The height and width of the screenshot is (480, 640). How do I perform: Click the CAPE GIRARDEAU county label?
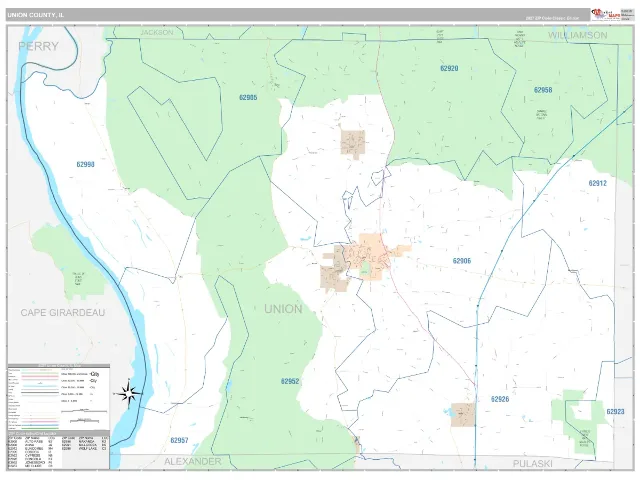(x=62, y=313)
